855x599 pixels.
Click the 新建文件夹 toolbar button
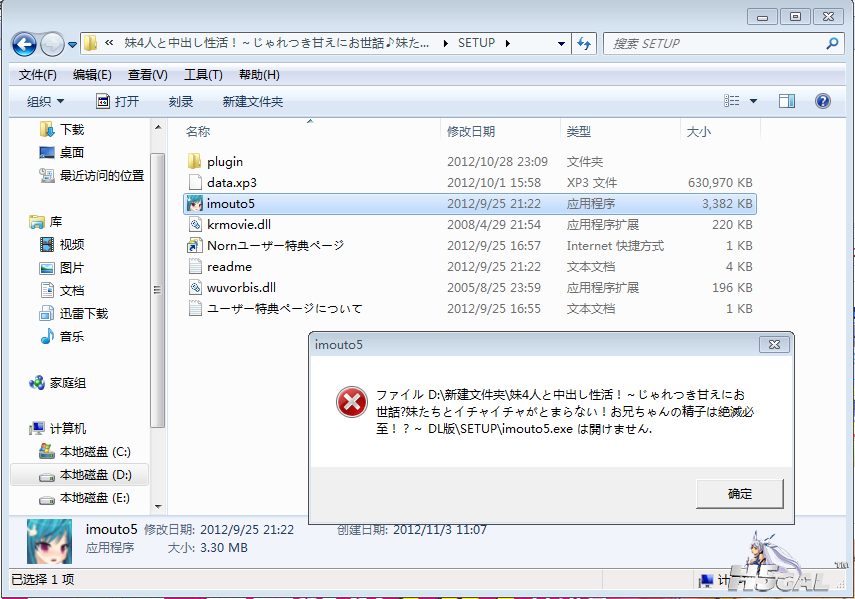(x=252, y=102)
